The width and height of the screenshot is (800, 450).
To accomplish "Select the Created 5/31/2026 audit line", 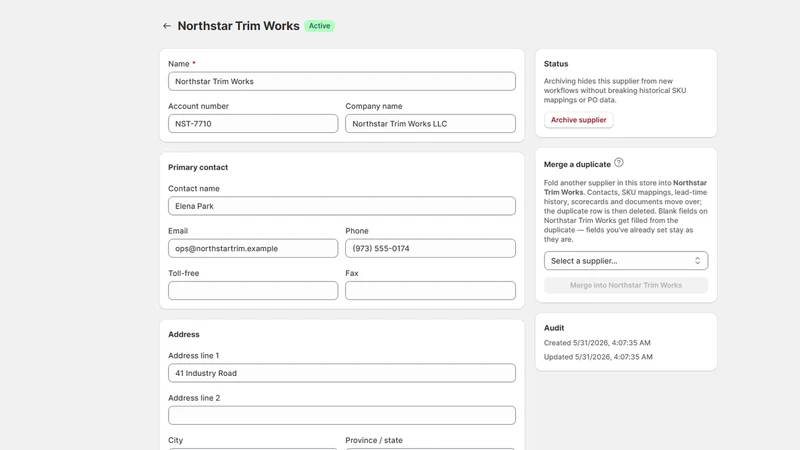I will pos(597,343).
